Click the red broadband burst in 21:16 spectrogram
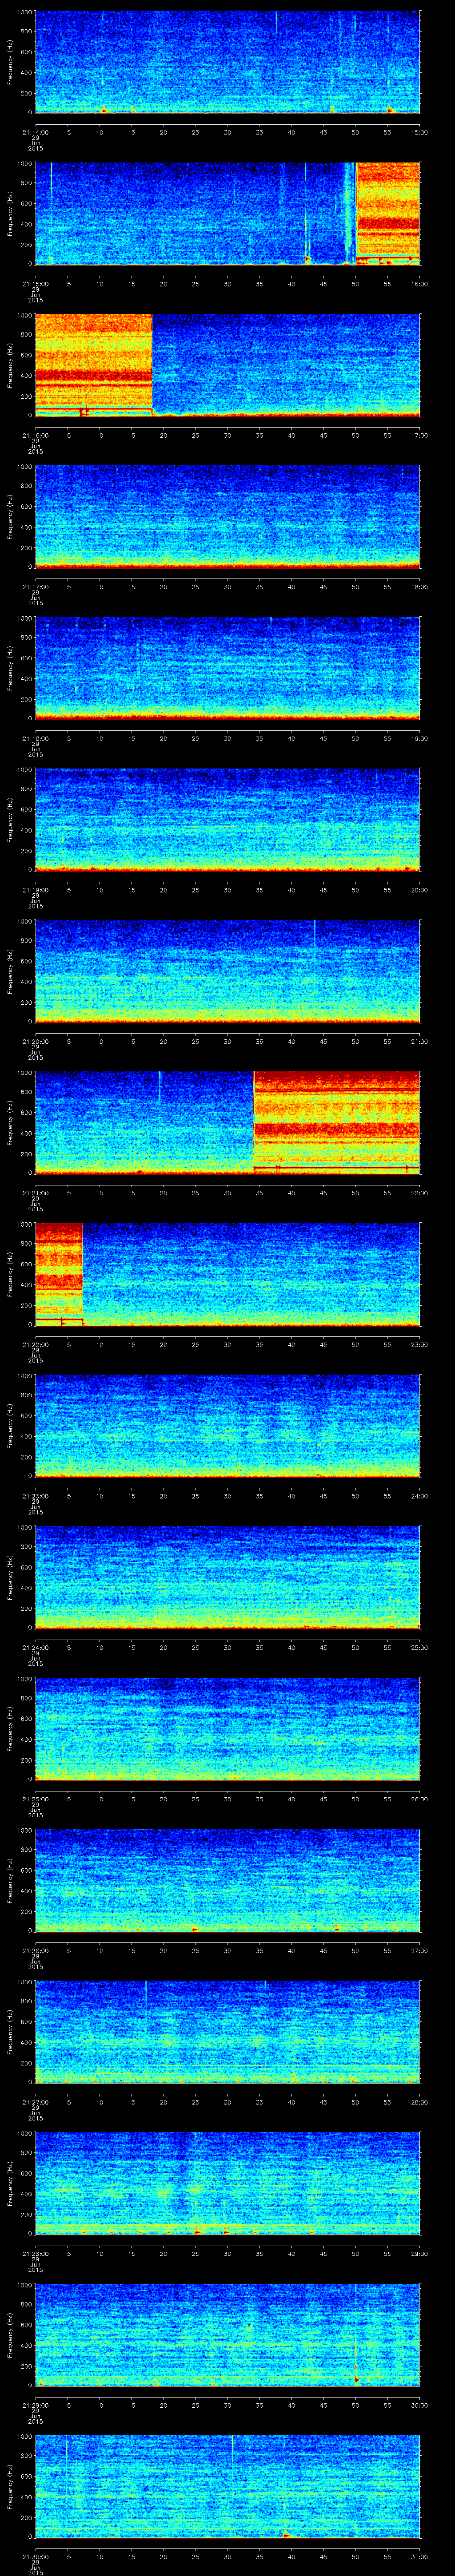The width and height of the screenshot is (455, 2576). [x=94, y=365]
